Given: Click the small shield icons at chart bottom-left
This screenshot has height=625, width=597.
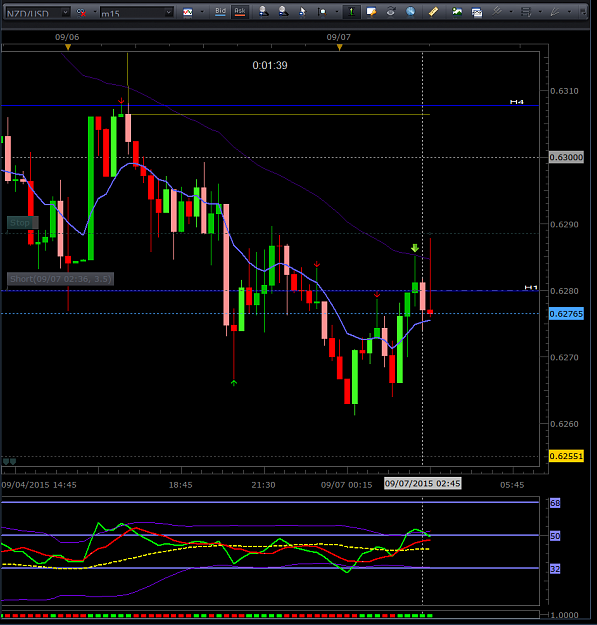Looking at the screenshot, I should pos(10,462).
